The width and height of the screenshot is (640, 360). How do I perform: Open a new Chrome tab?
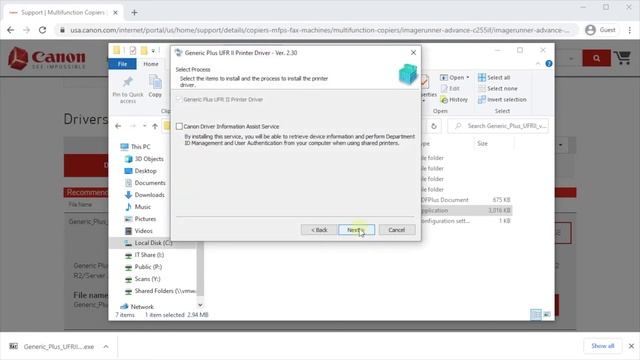point(134,13)
